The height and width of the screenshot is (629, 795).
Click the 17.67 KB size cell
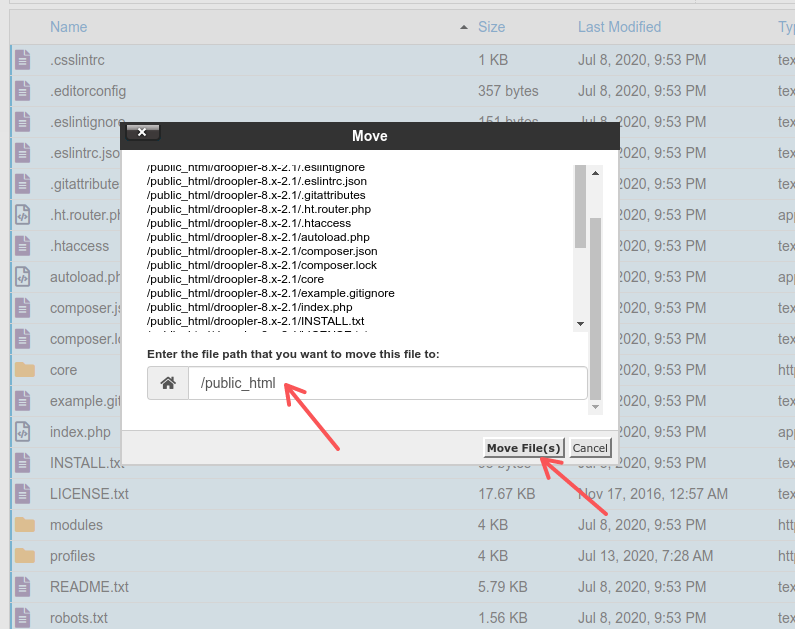507,494
